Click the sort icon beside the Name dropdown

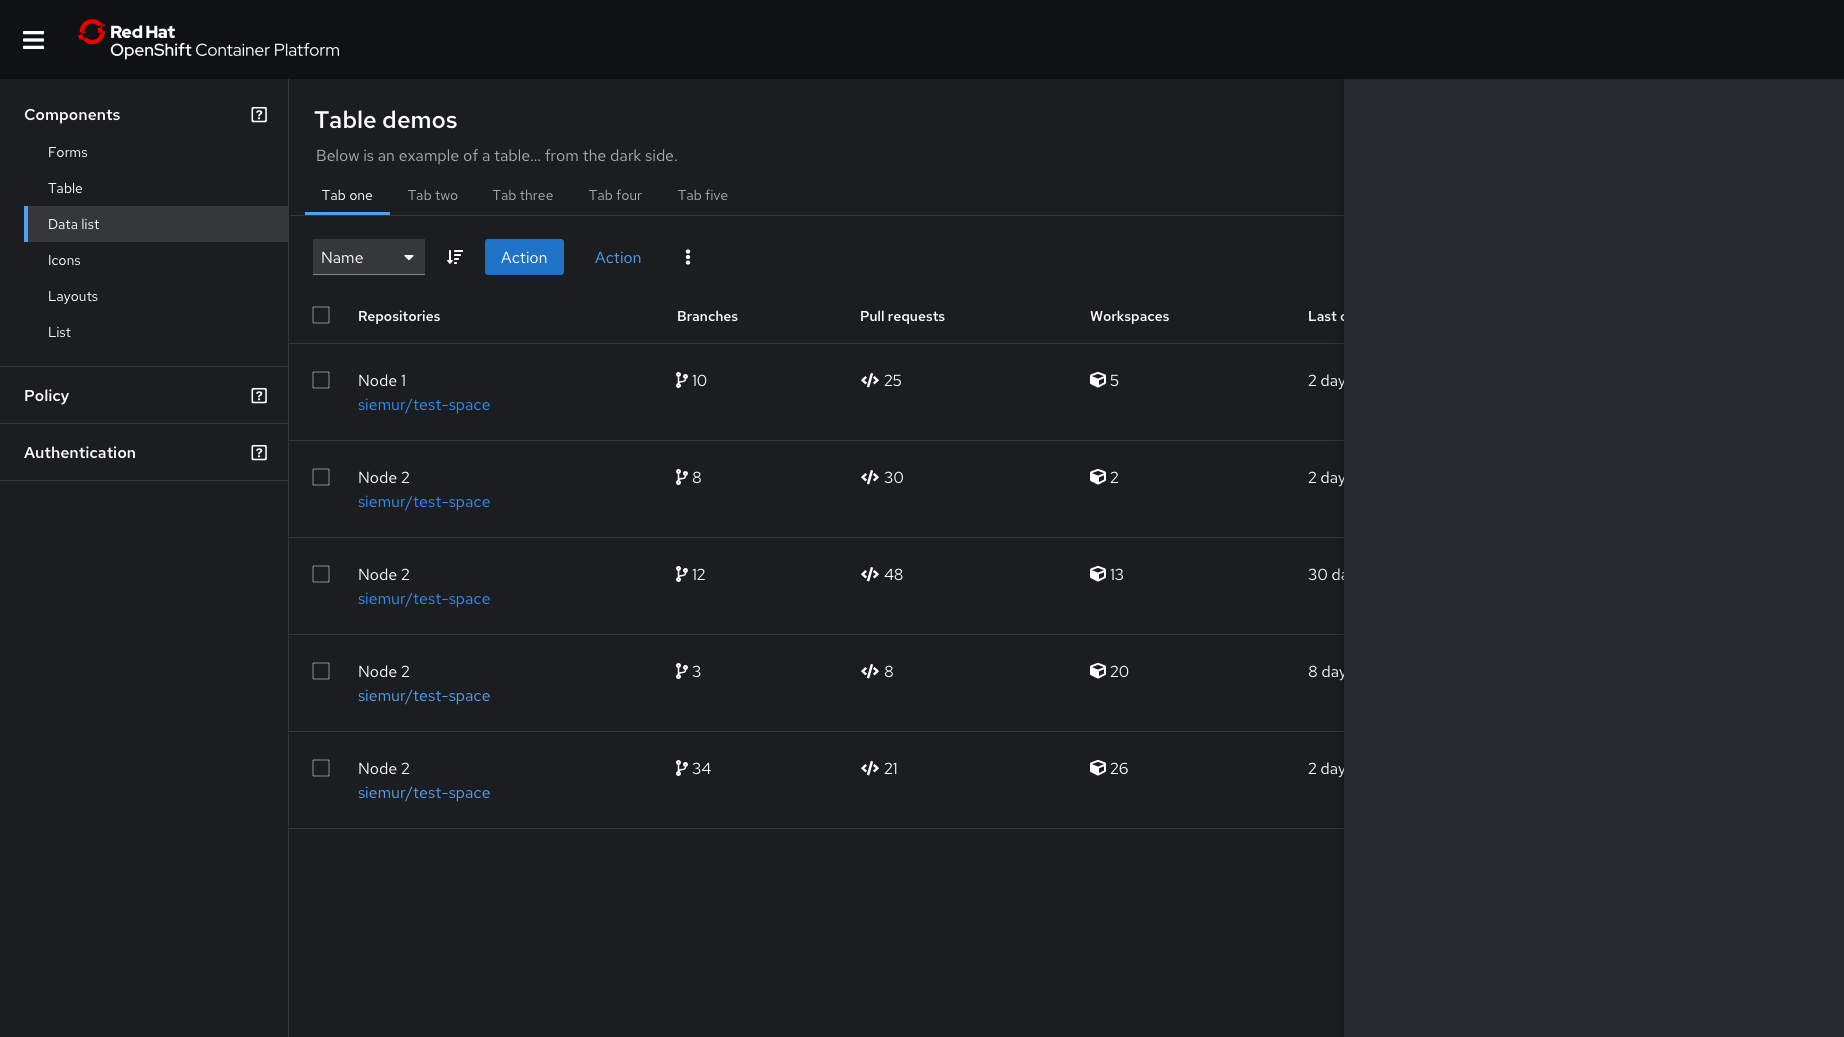455,257
